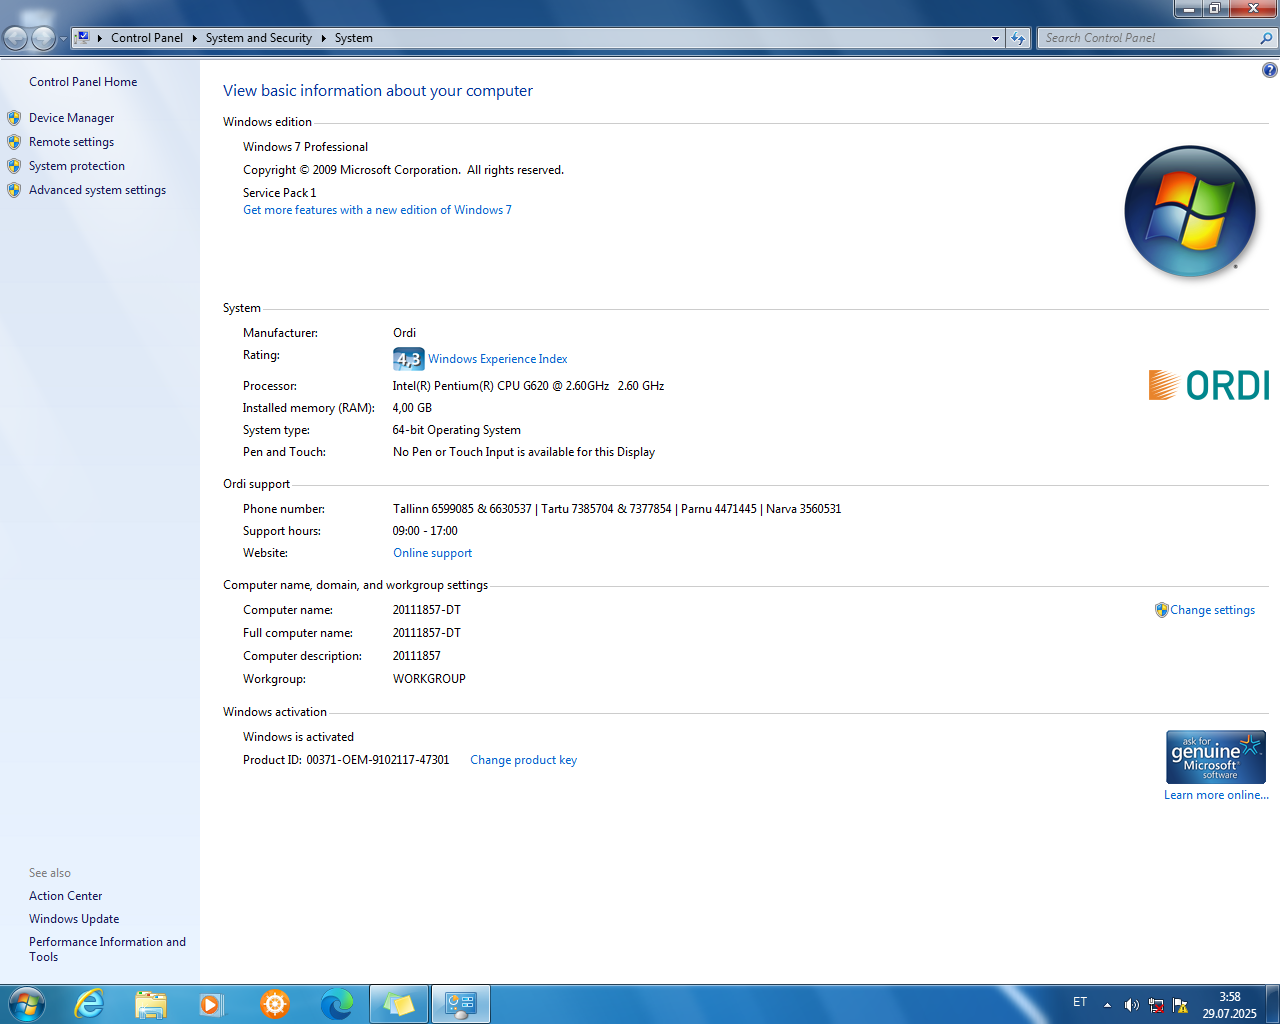1280x1024 pixels.
Task: Expand the chevron after System and Security
Action: (x=324, y=38)
